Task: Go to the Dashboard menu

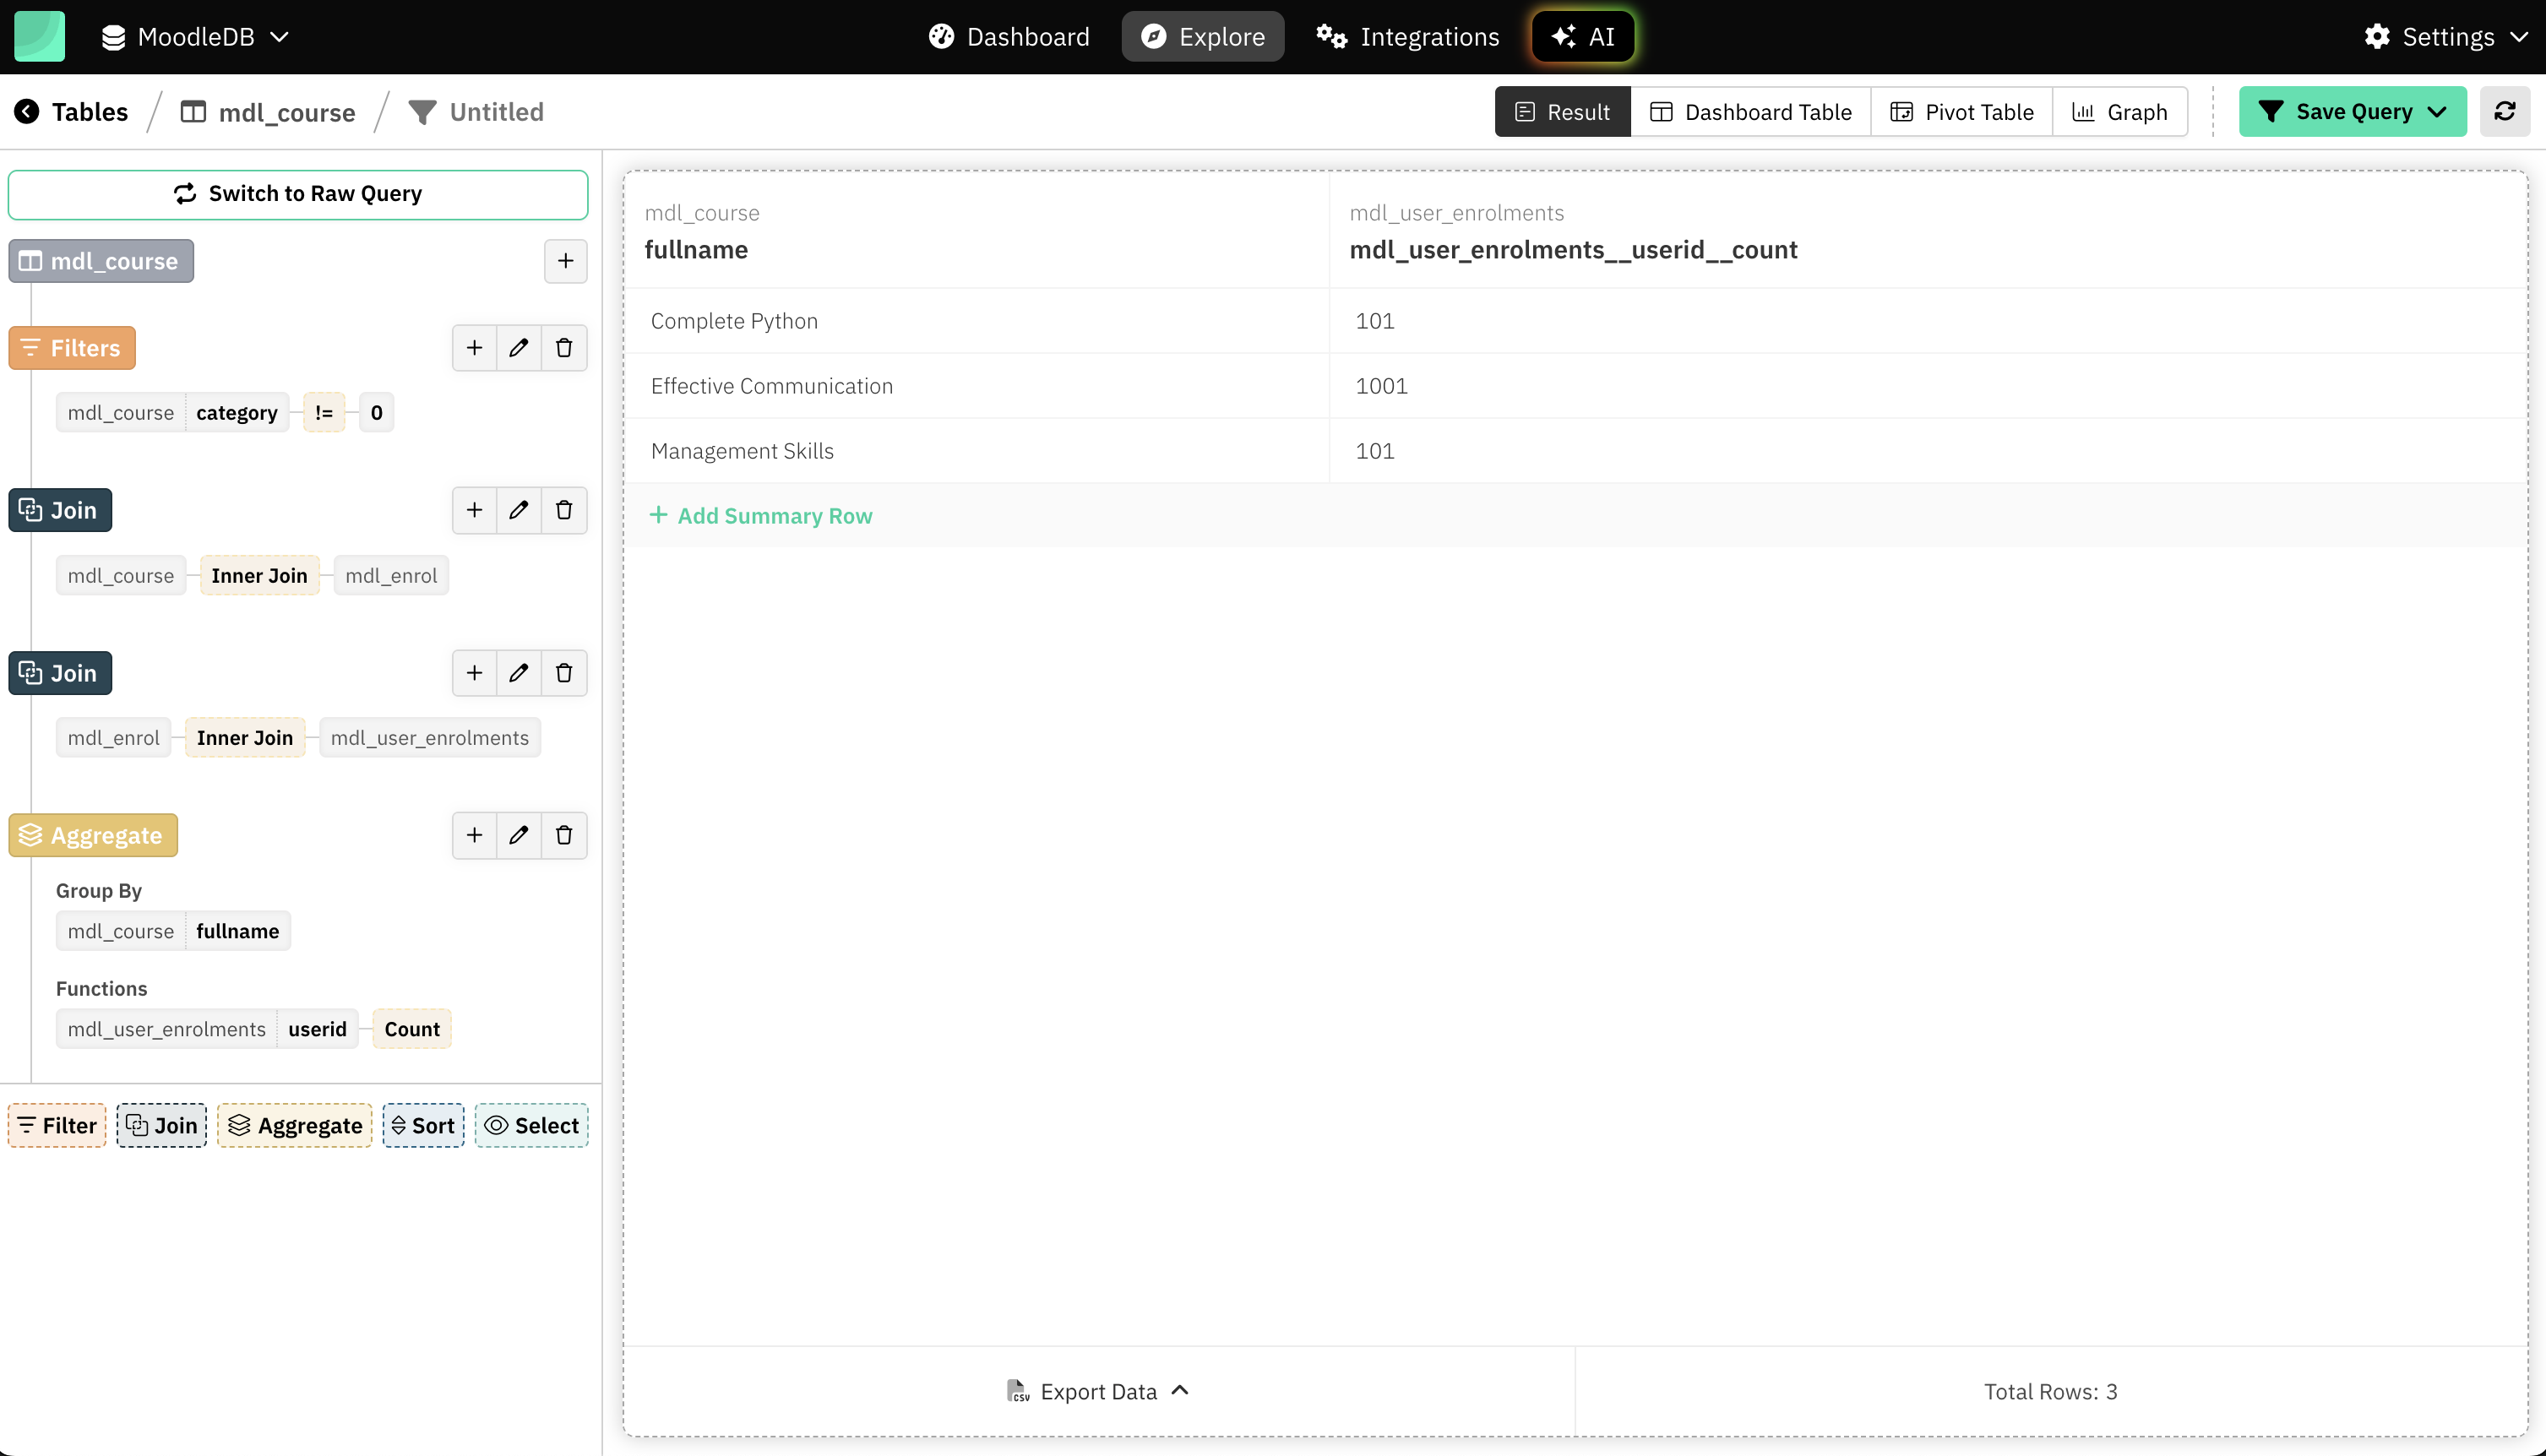Action: (x=1008, y=36)
